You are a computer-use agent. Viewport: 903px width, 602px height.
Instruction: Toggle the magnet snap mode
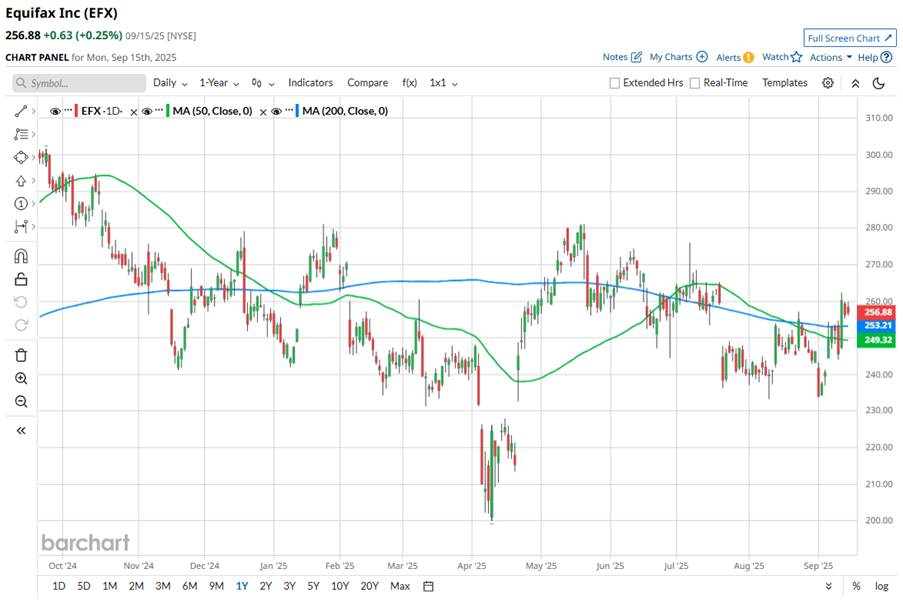click(x=21, y=256)
